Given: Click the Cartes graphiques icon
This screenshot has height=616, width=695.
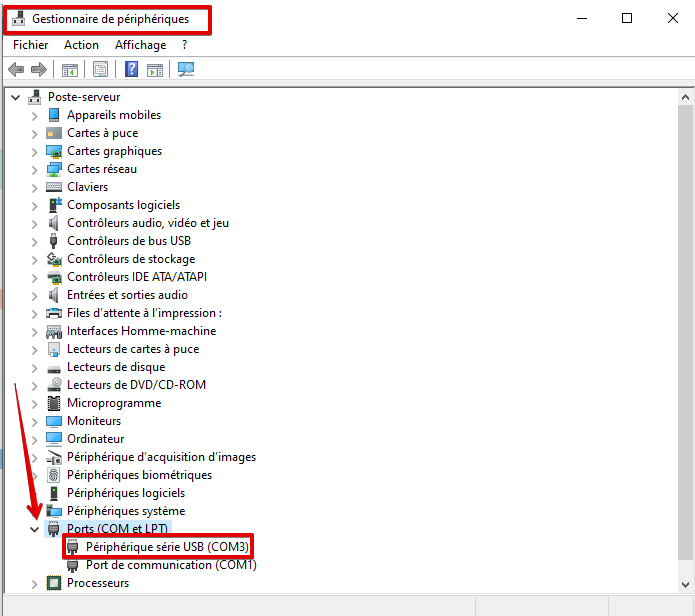Looking at the screenshot, I should [x=54, y=151].
